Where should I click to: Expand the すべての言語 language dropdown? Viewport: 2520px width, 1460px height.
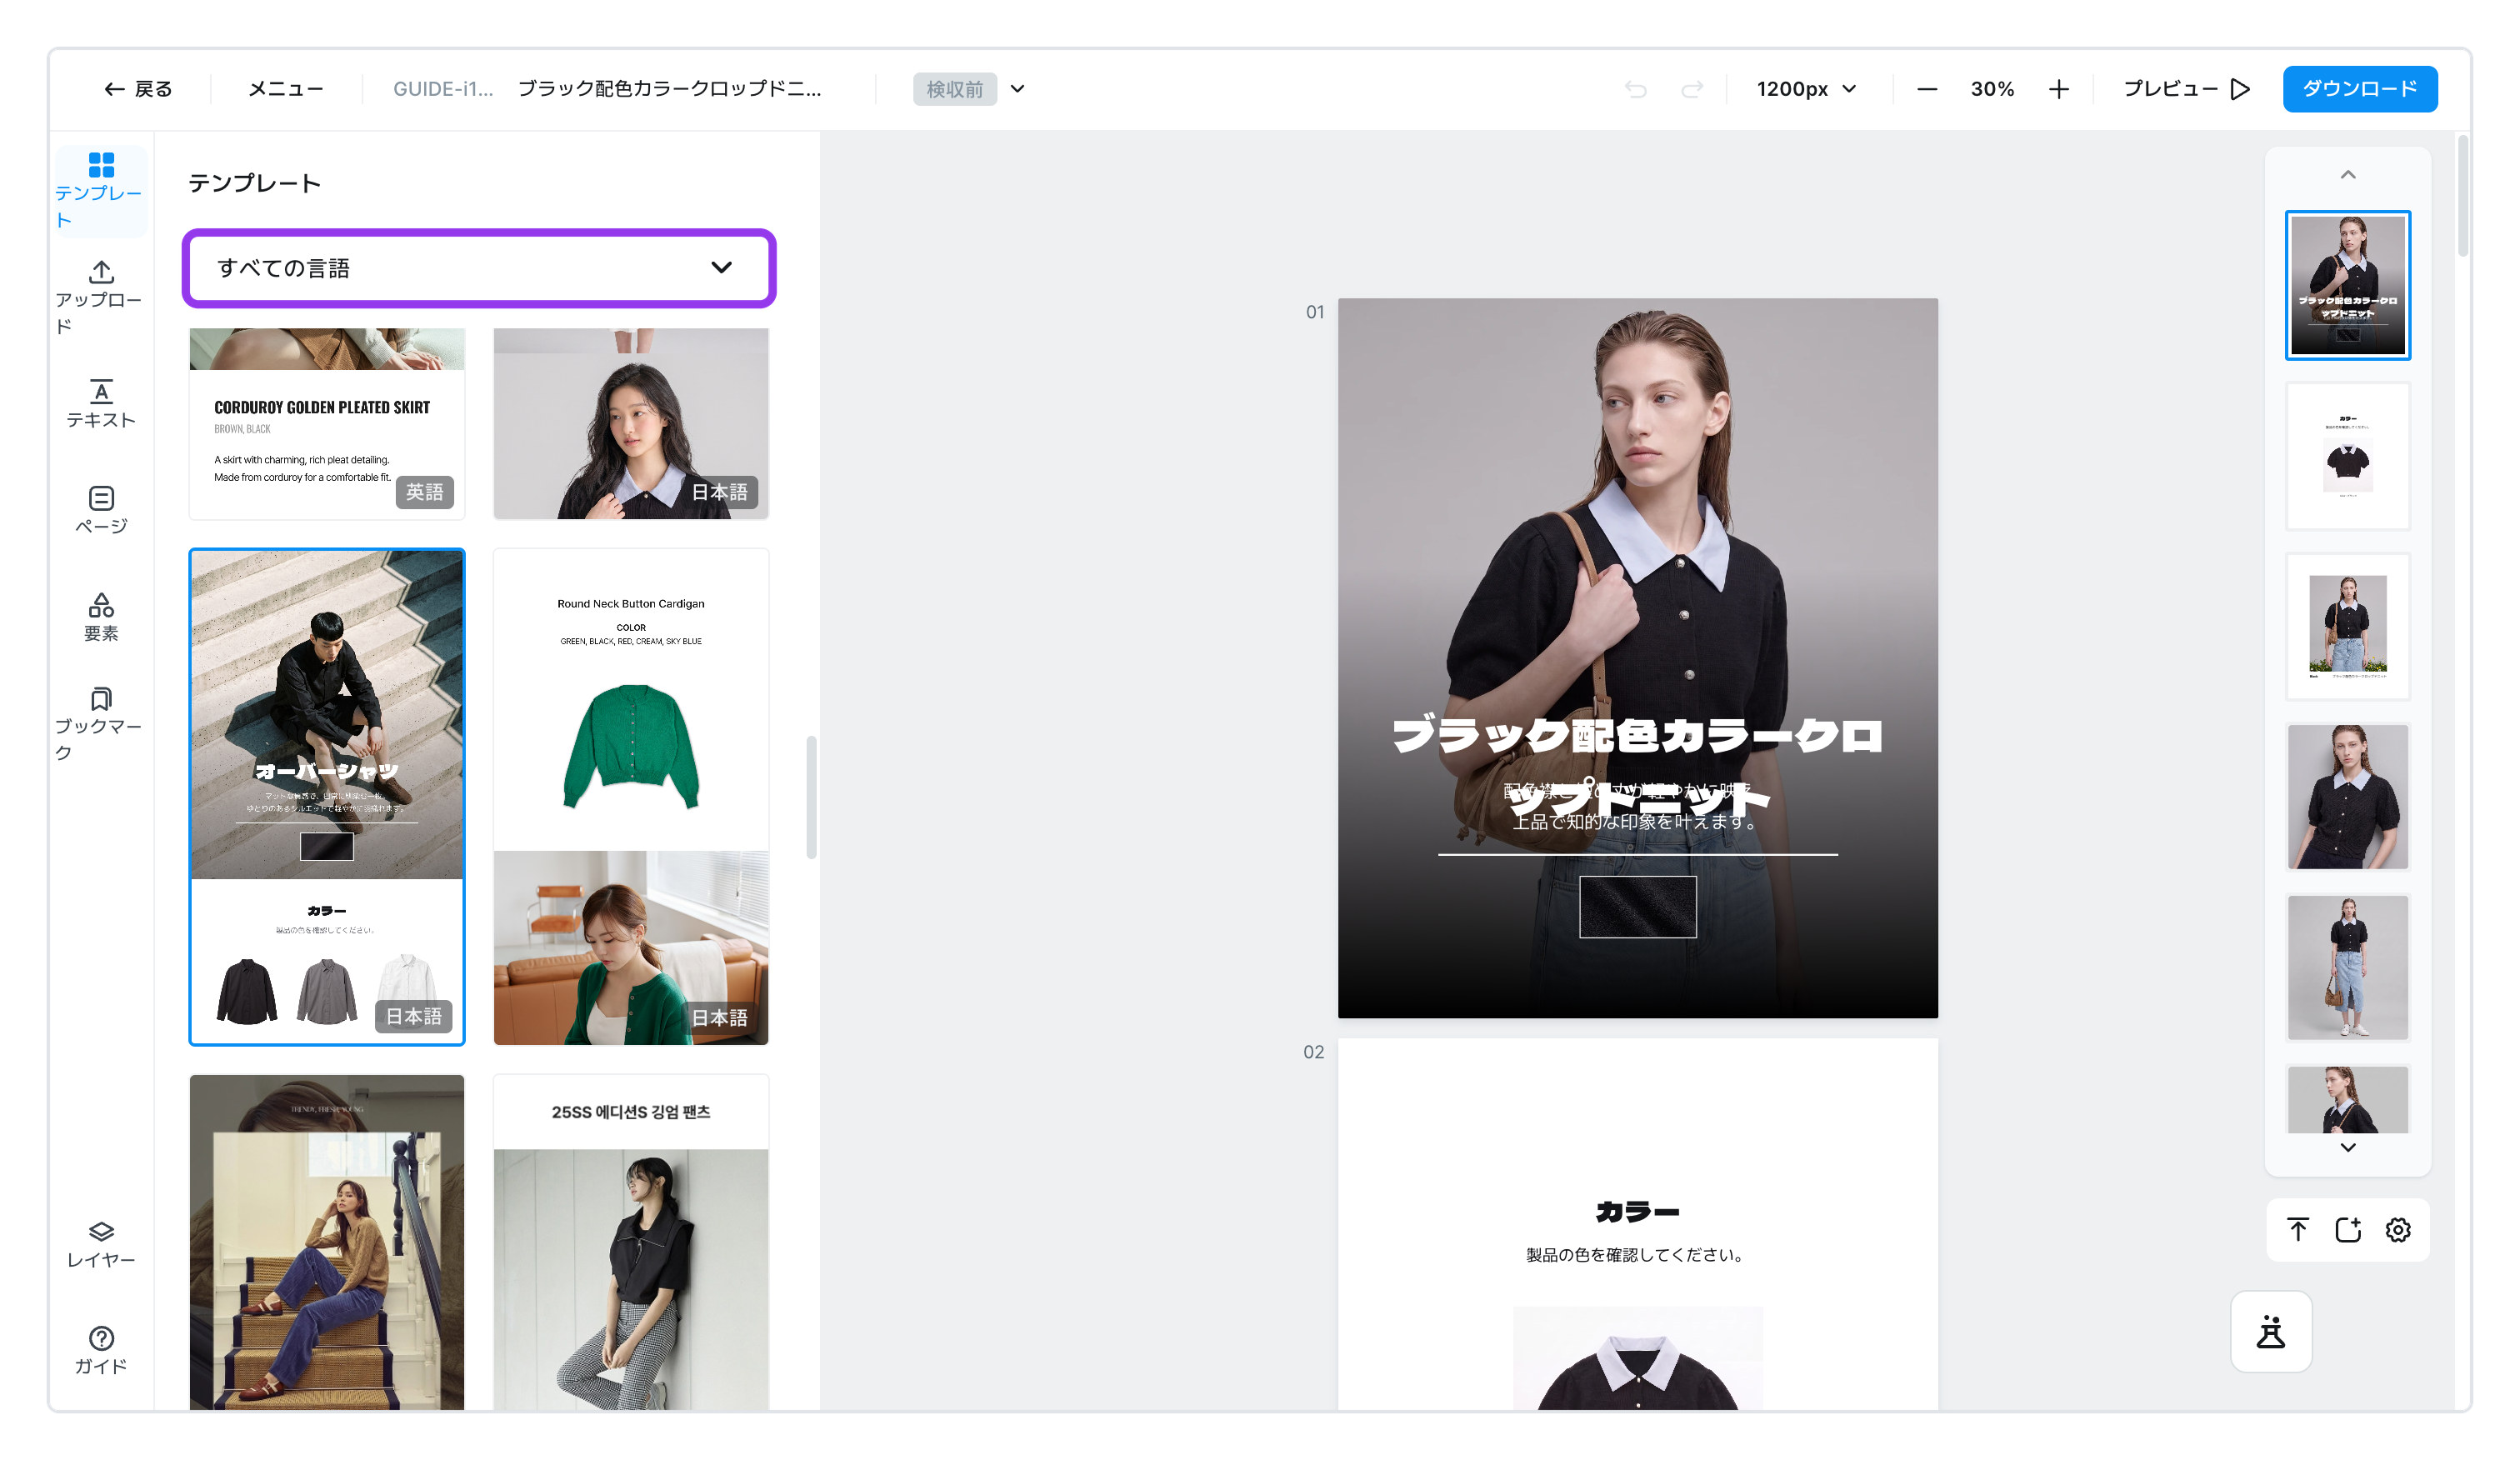pyautogui.click(x=479, y=268)
